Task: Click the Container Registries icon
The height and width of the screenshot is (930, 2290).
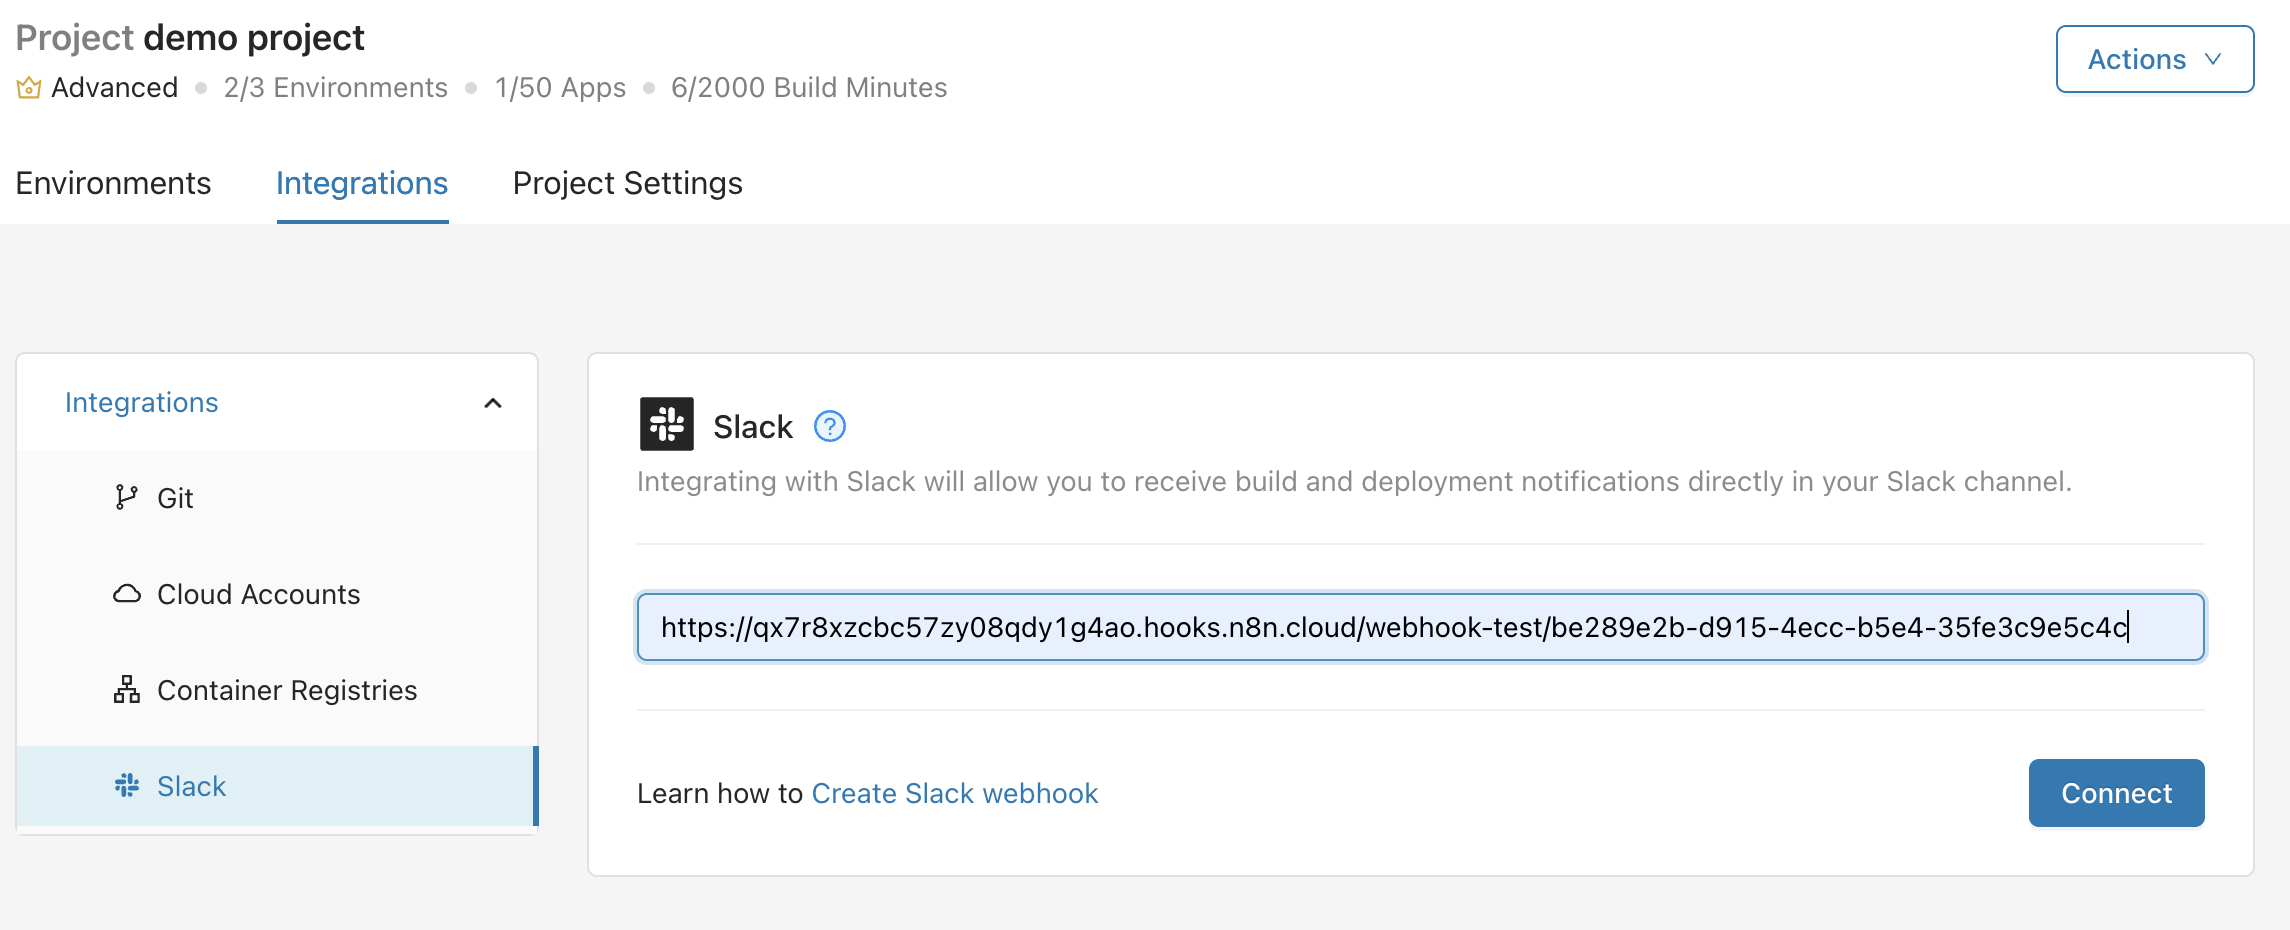Action: pyautogui.click(x=127, y=689)
